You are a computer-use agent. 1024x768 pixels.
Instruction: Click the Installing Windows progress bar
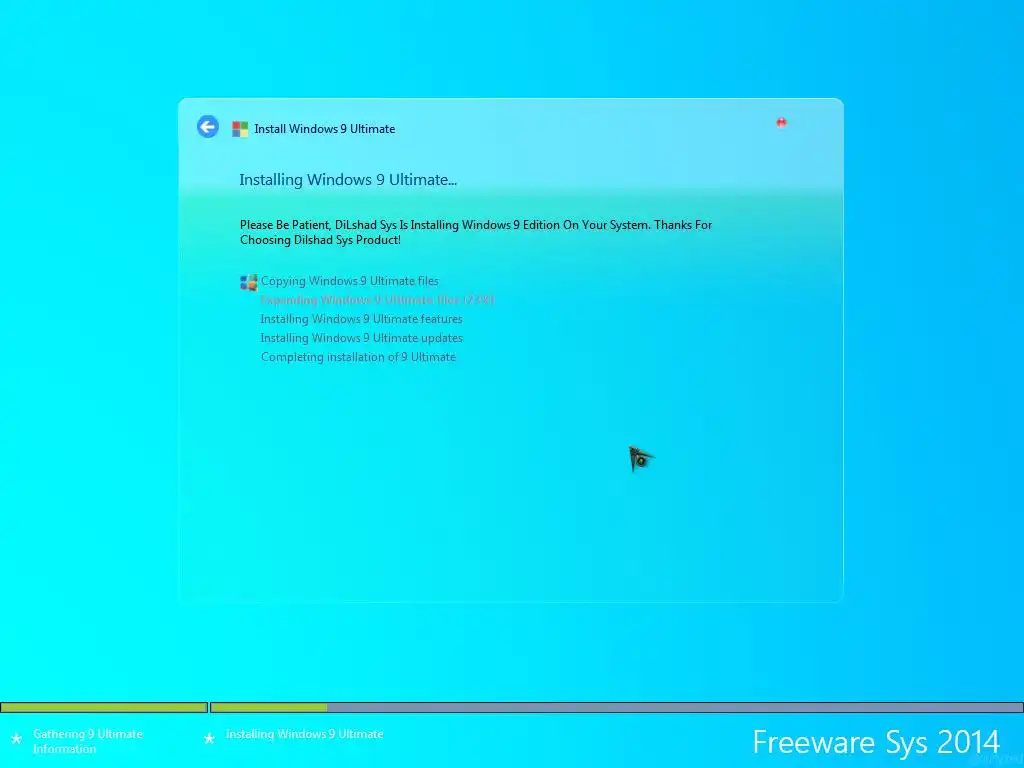(616, 707)
